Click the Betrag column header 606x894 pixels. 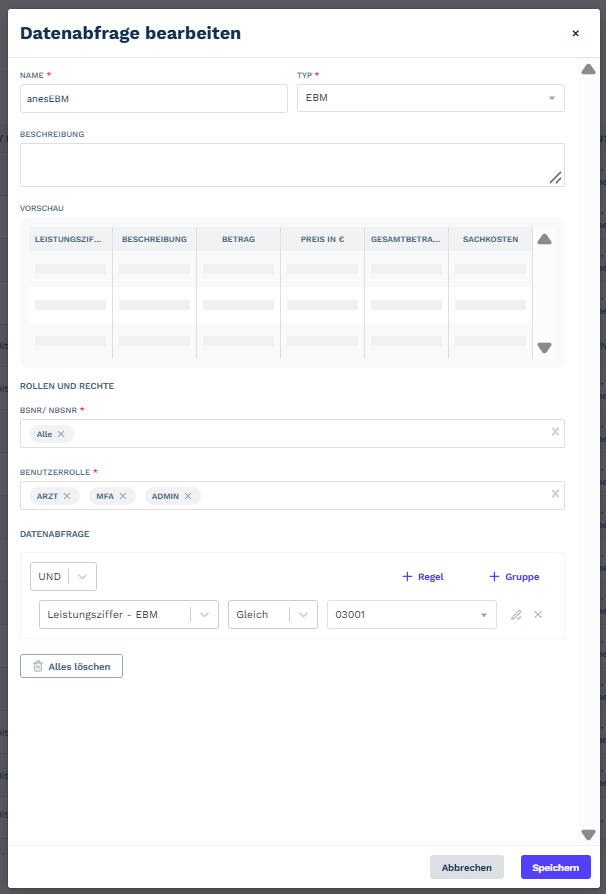coord(238,239)
